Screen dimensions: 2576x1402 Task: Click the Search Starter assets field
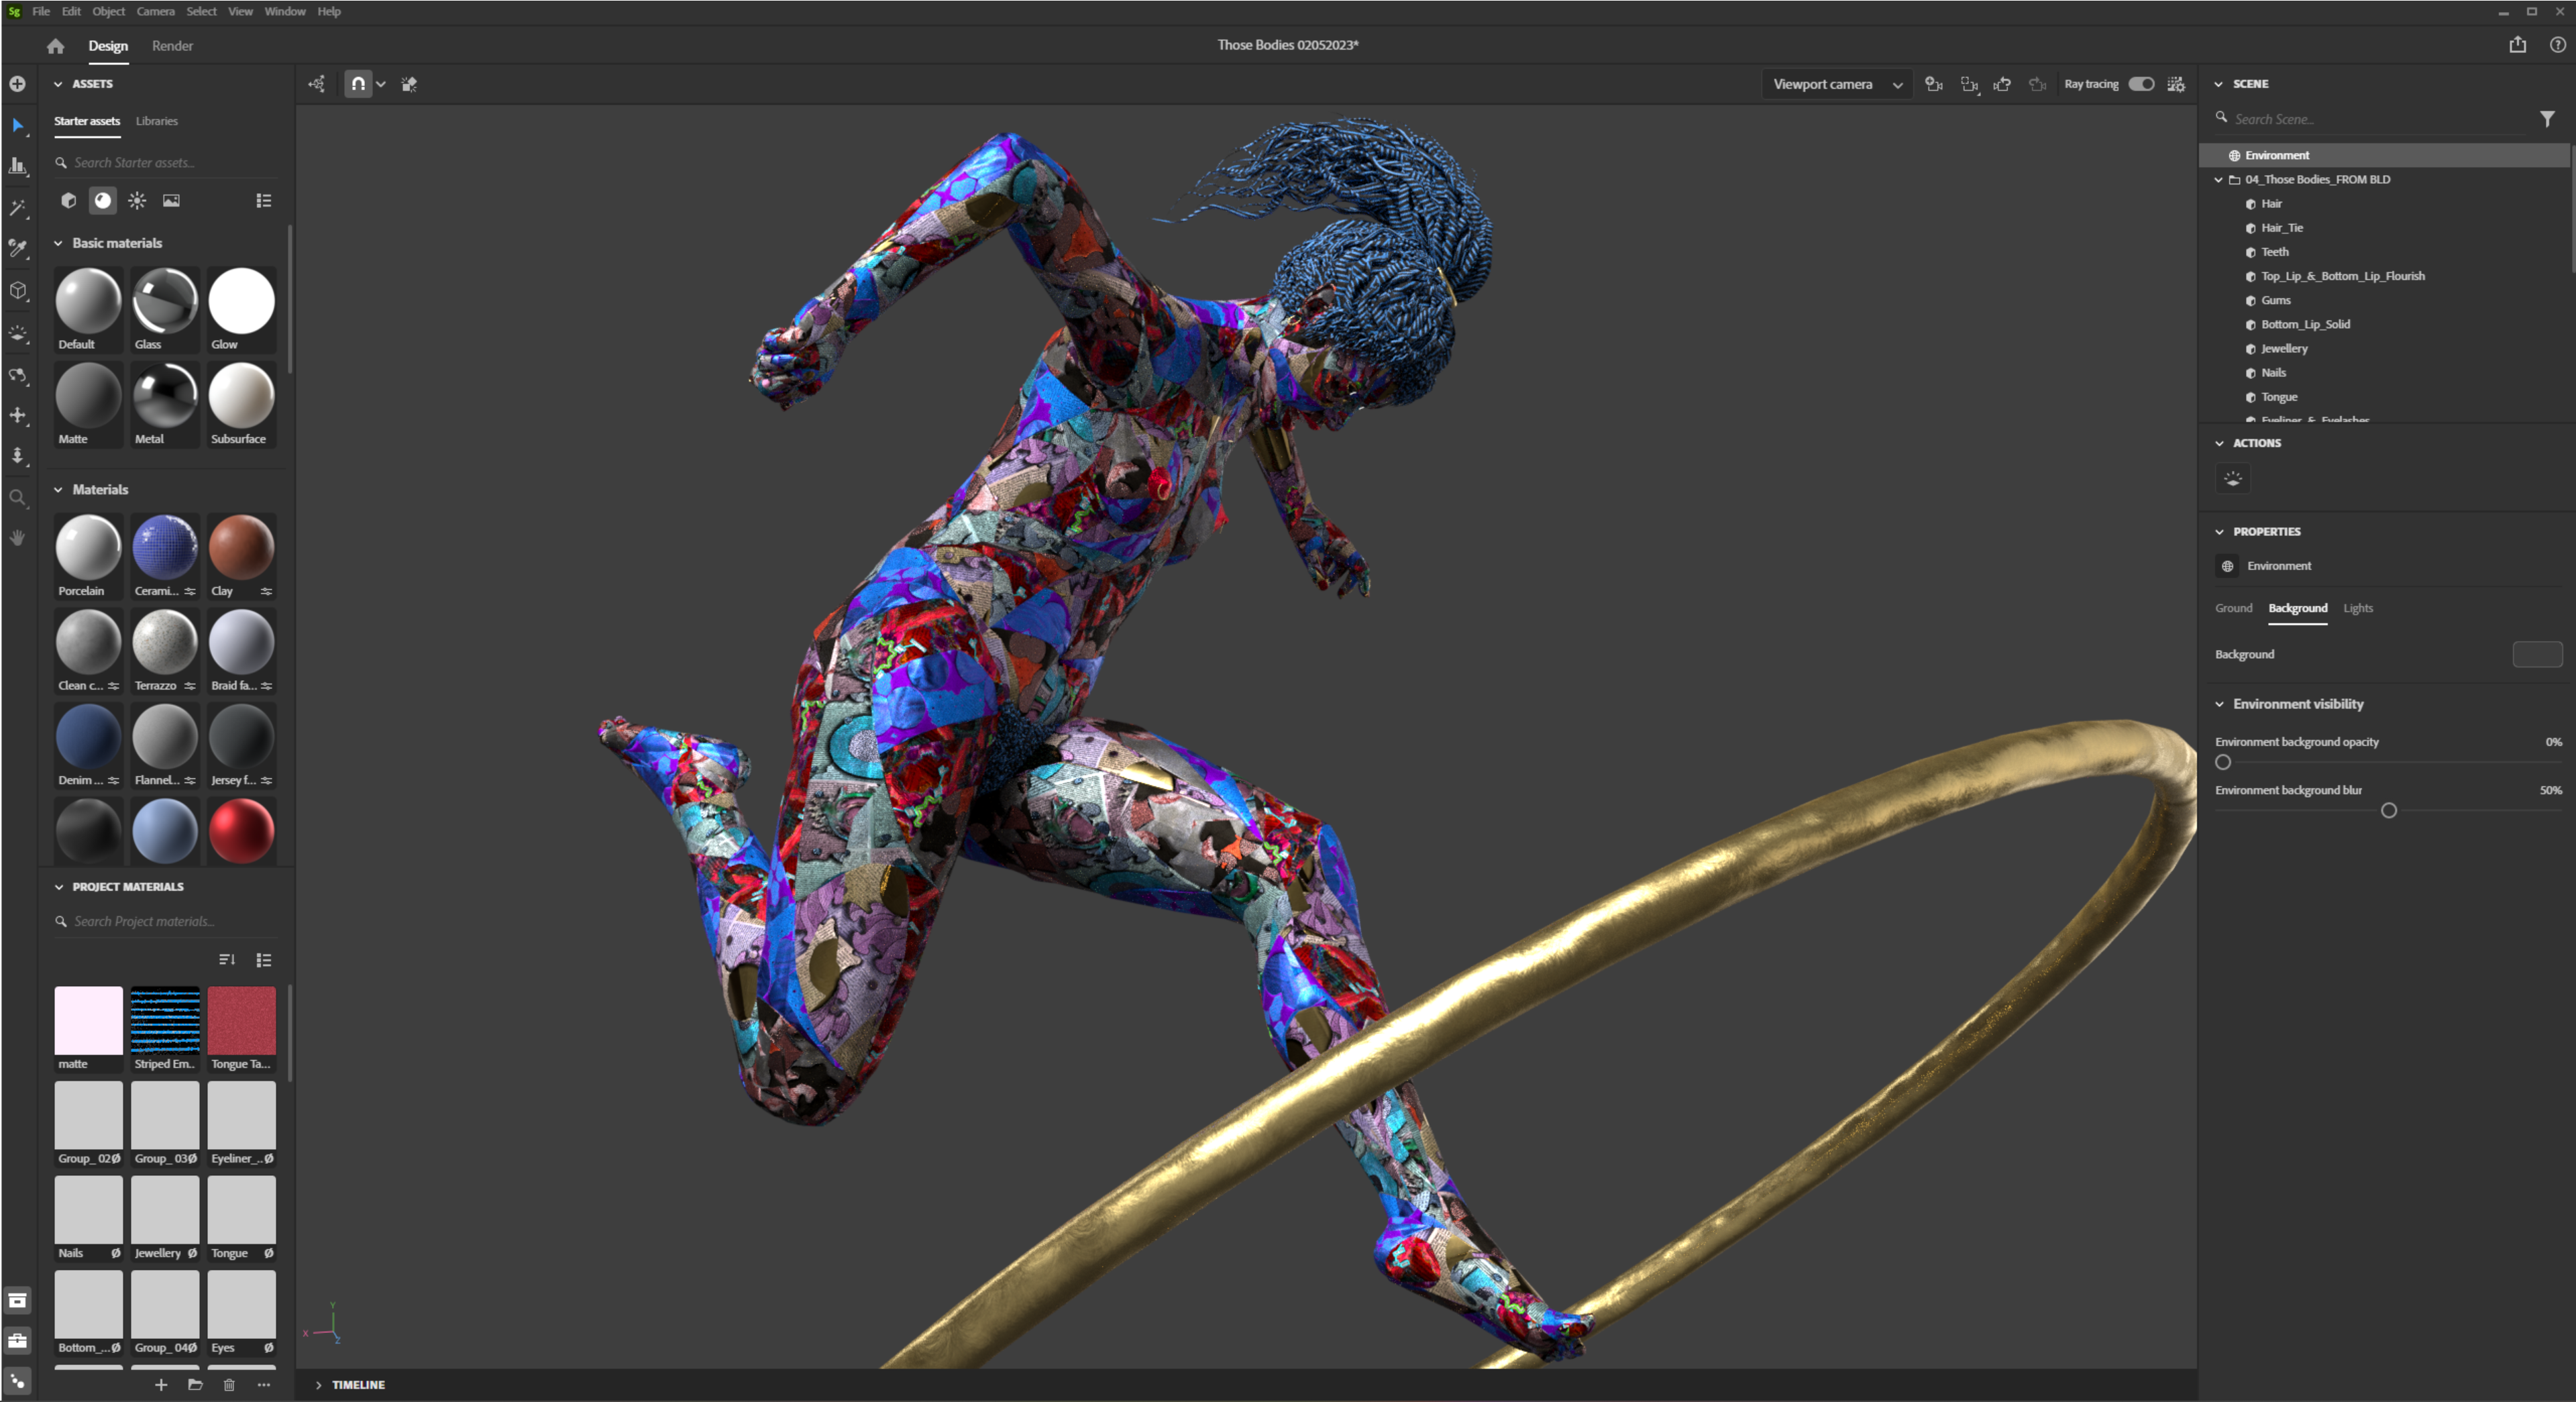pyautogui.click(x=165, y=162)
